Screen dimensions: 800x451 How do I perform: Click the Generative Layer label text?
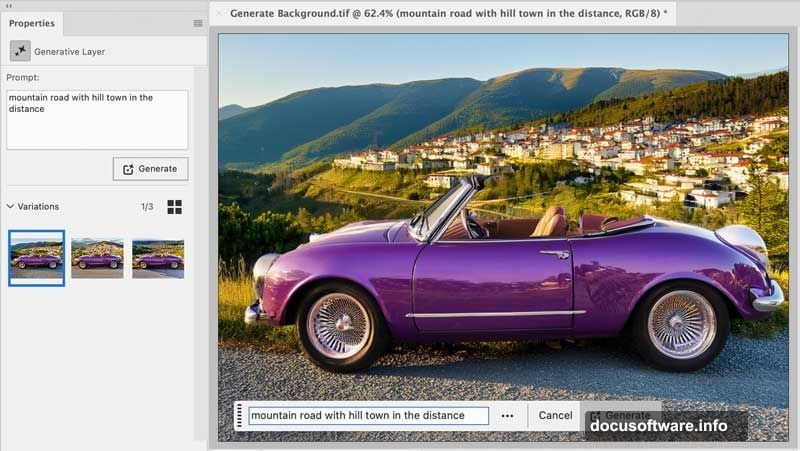[70, 51]
